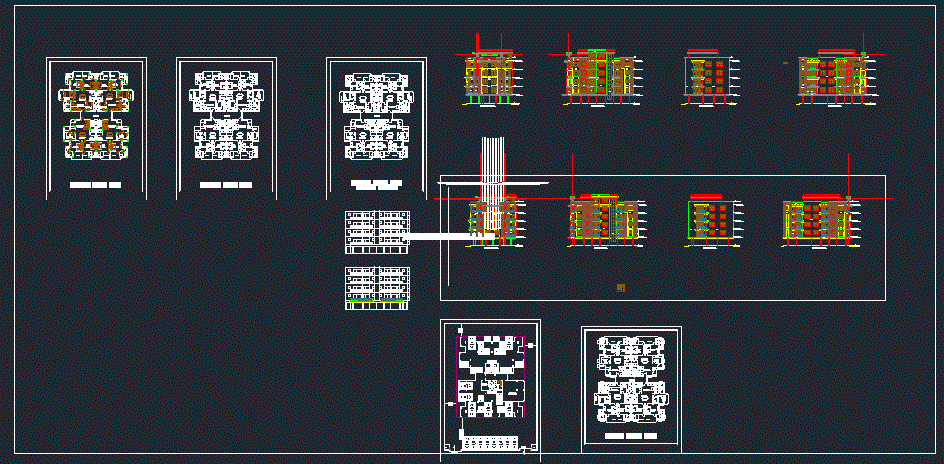Select the second elevation inside the large rectangle
The image size is (944, 464).
point(603,220)
